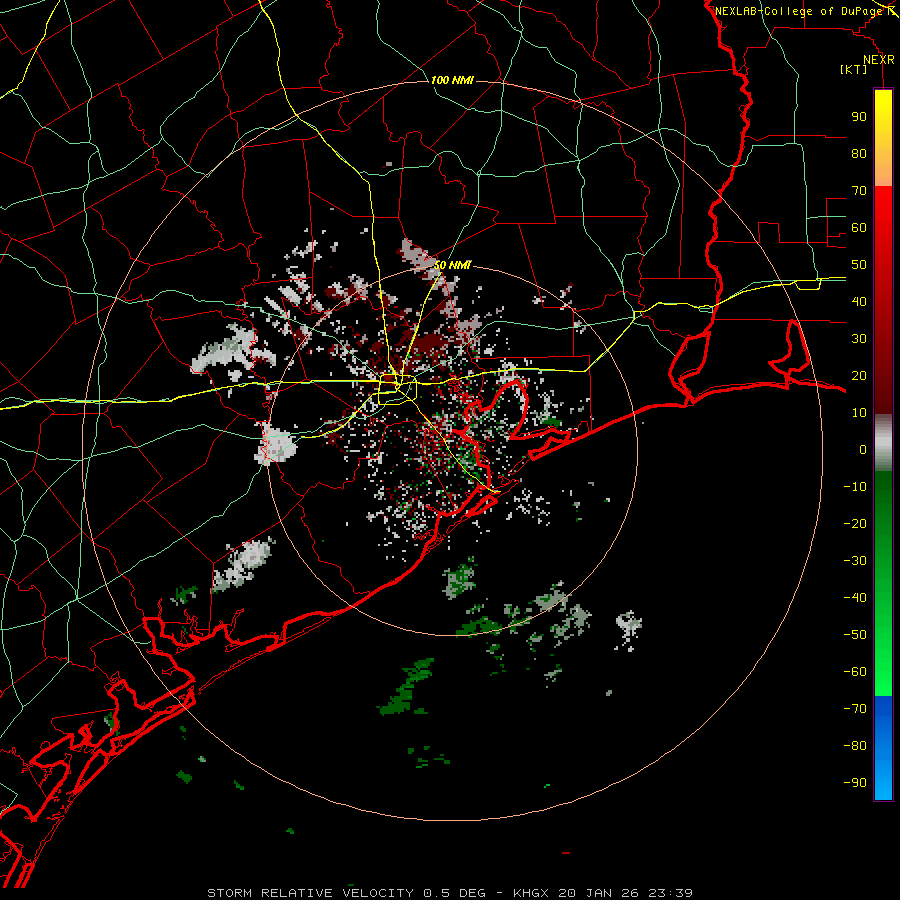Image resolution: width=900 pixels, height=900 pixels.
Task: Click the "-30" scale label
Action: [x=855, y=561]
